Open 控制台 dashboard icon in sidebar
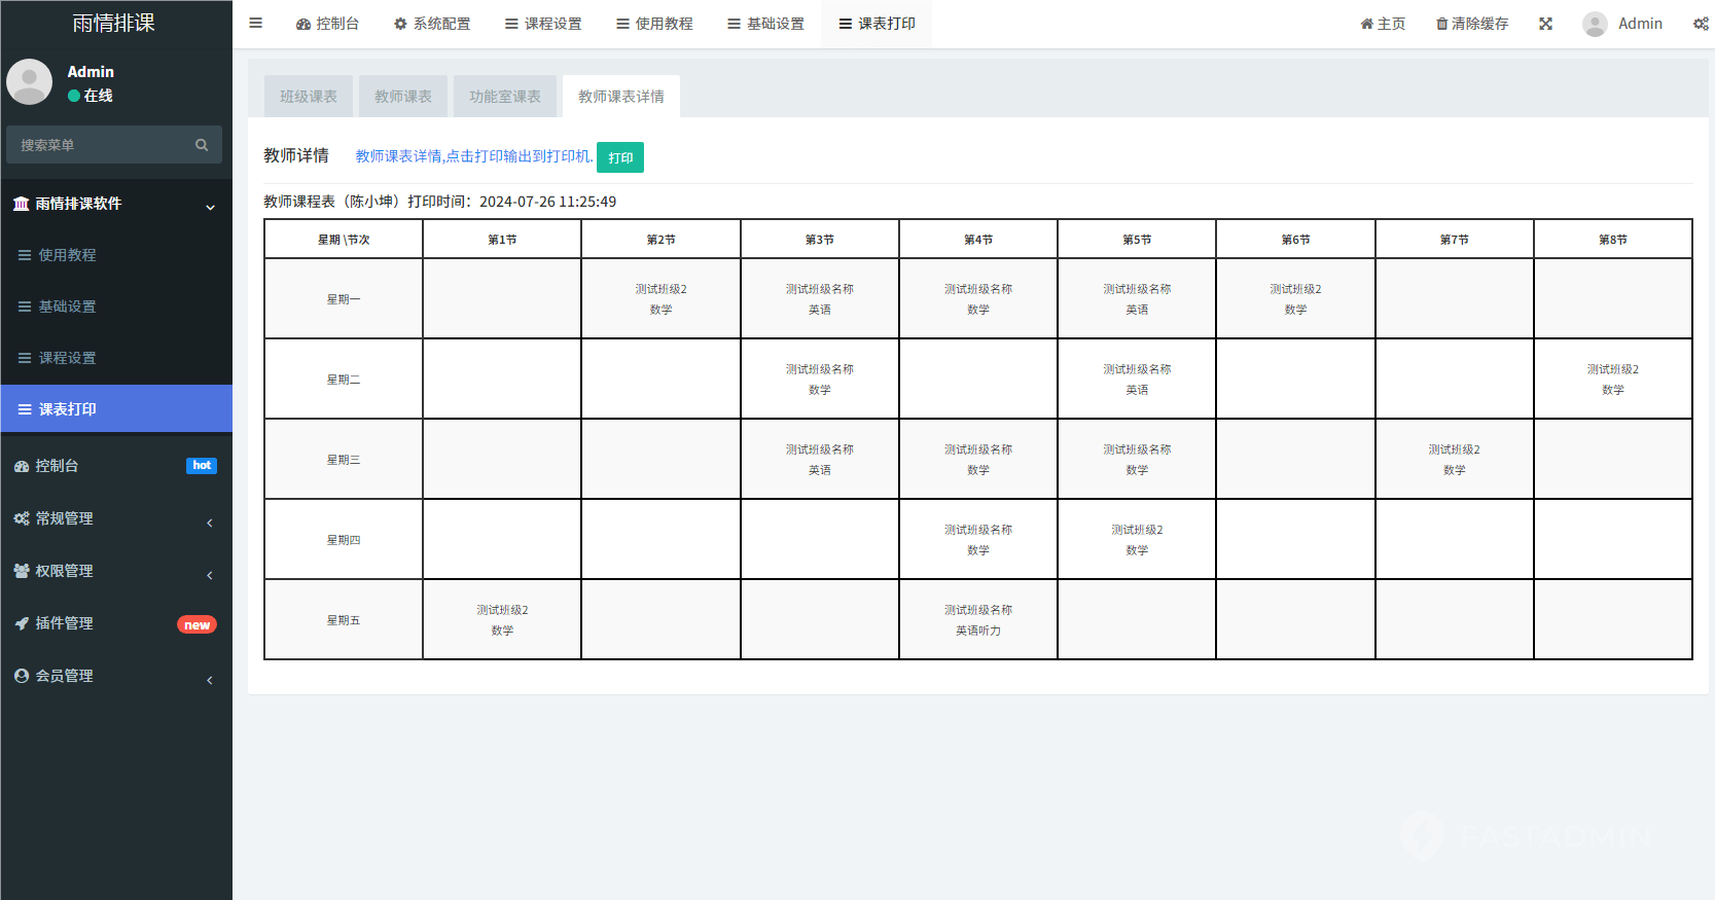This screenshot has height=900, width=1715. [22, 466]
